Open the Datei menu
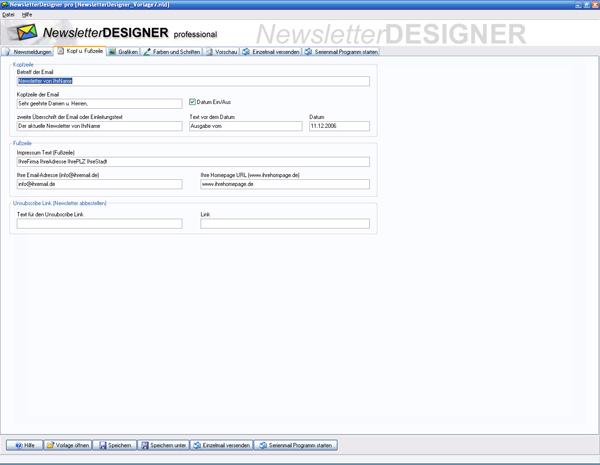 (x=9, y=14)
